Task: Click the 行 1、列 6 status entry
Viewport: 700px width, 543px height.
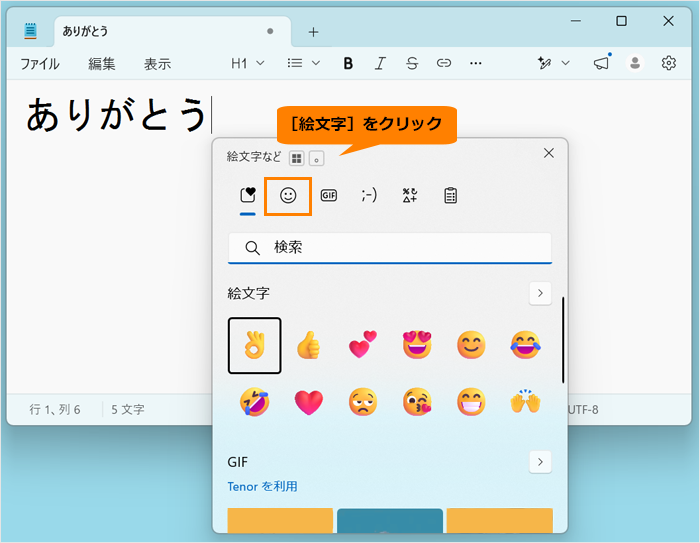Action: 55,409
